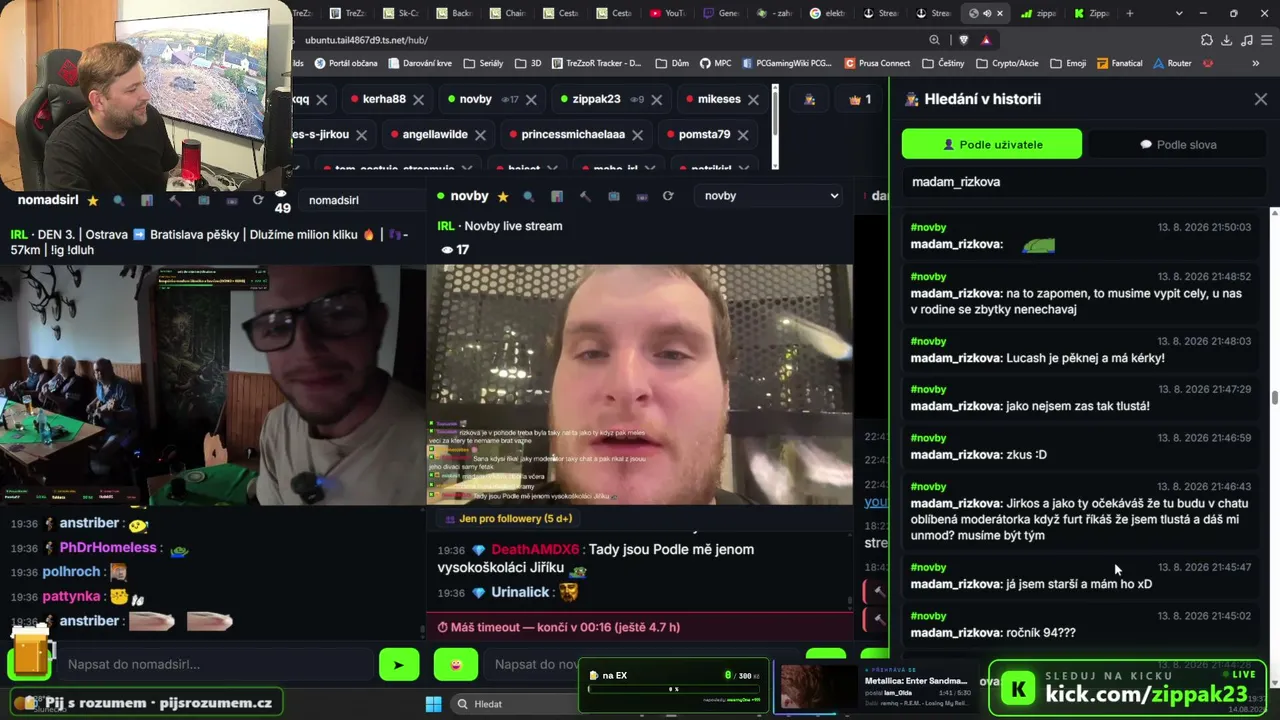Click username DeathAMDX6 in novby chat
Screen dimensions: 1280x720
(x=535, y=549)
